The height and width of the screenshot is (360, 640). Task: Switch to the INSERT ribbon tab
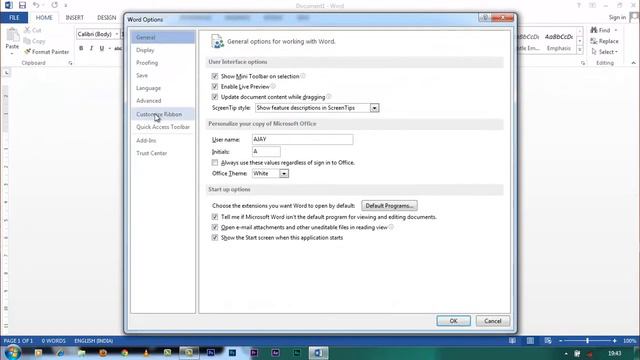pos(74,18)
